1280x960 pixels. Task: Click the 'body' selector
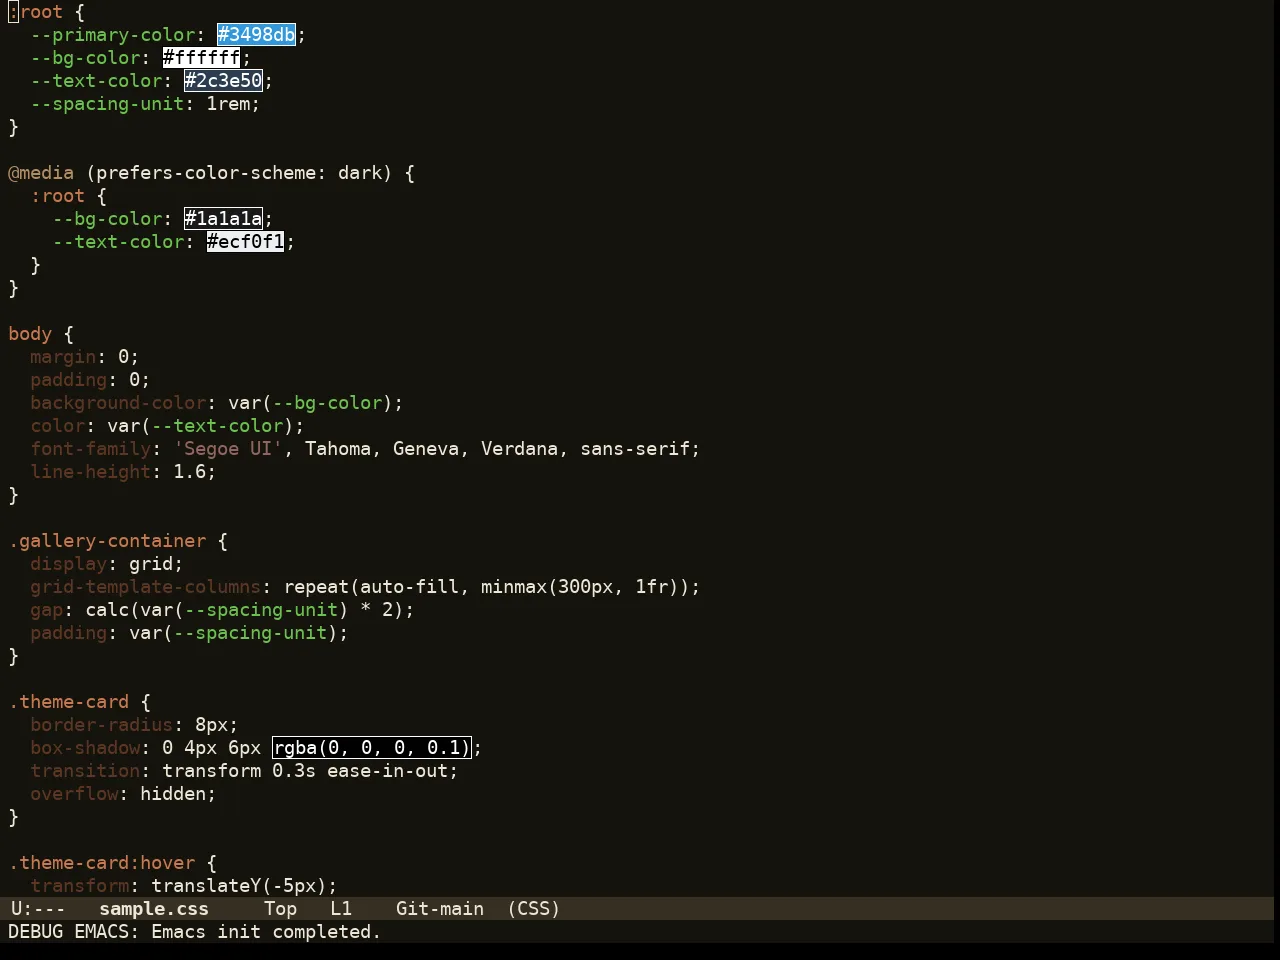(30, 334)
